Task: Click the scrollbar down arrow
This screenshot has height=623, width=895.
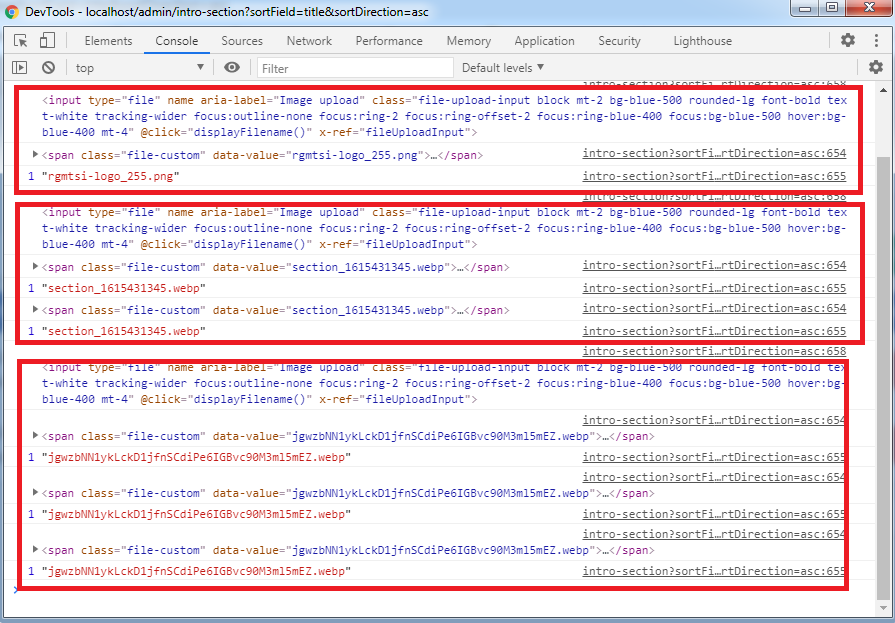Action: (x=883, y=606)
